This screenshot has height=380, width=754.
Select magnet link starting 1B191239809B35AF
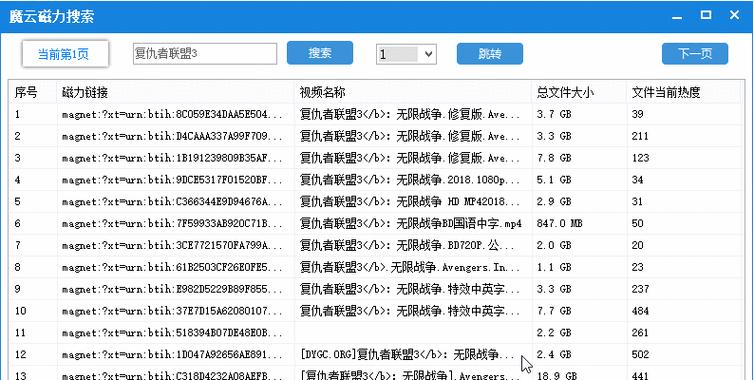point(172,158)
